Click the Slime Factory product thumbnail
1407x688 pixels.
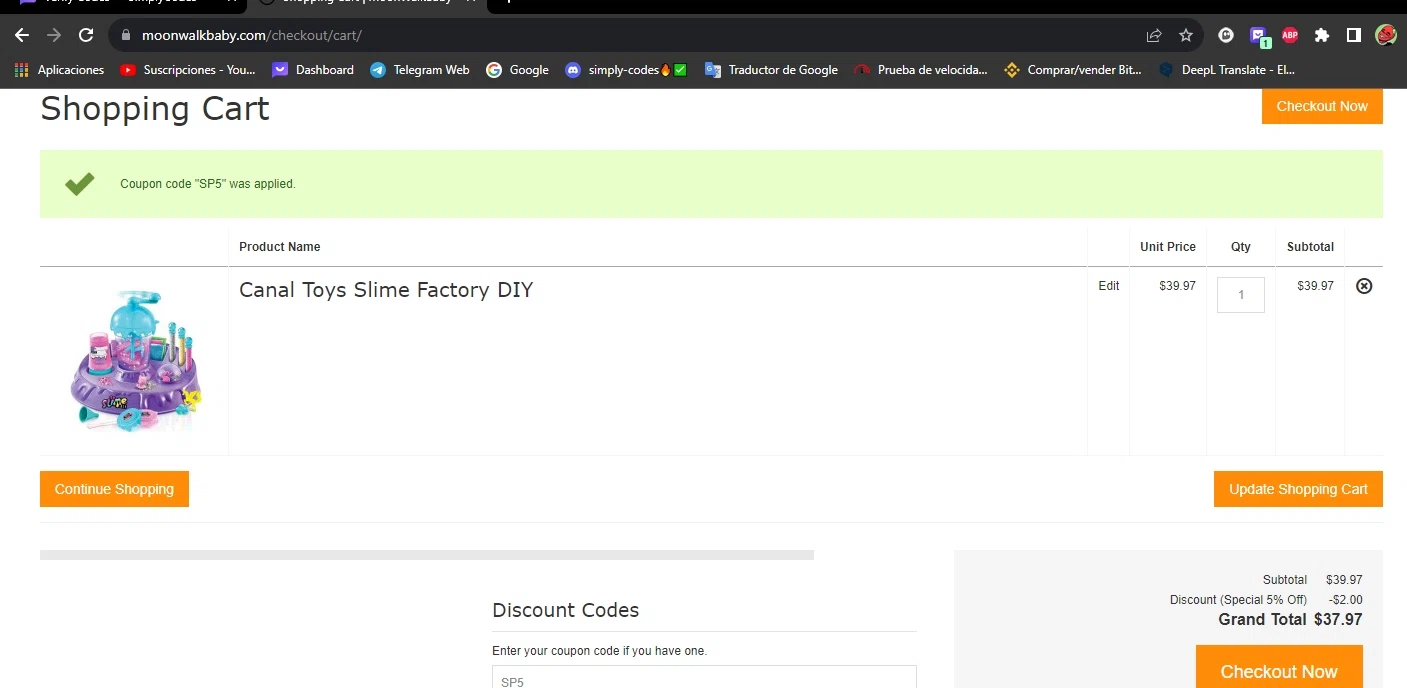point(136,361)
